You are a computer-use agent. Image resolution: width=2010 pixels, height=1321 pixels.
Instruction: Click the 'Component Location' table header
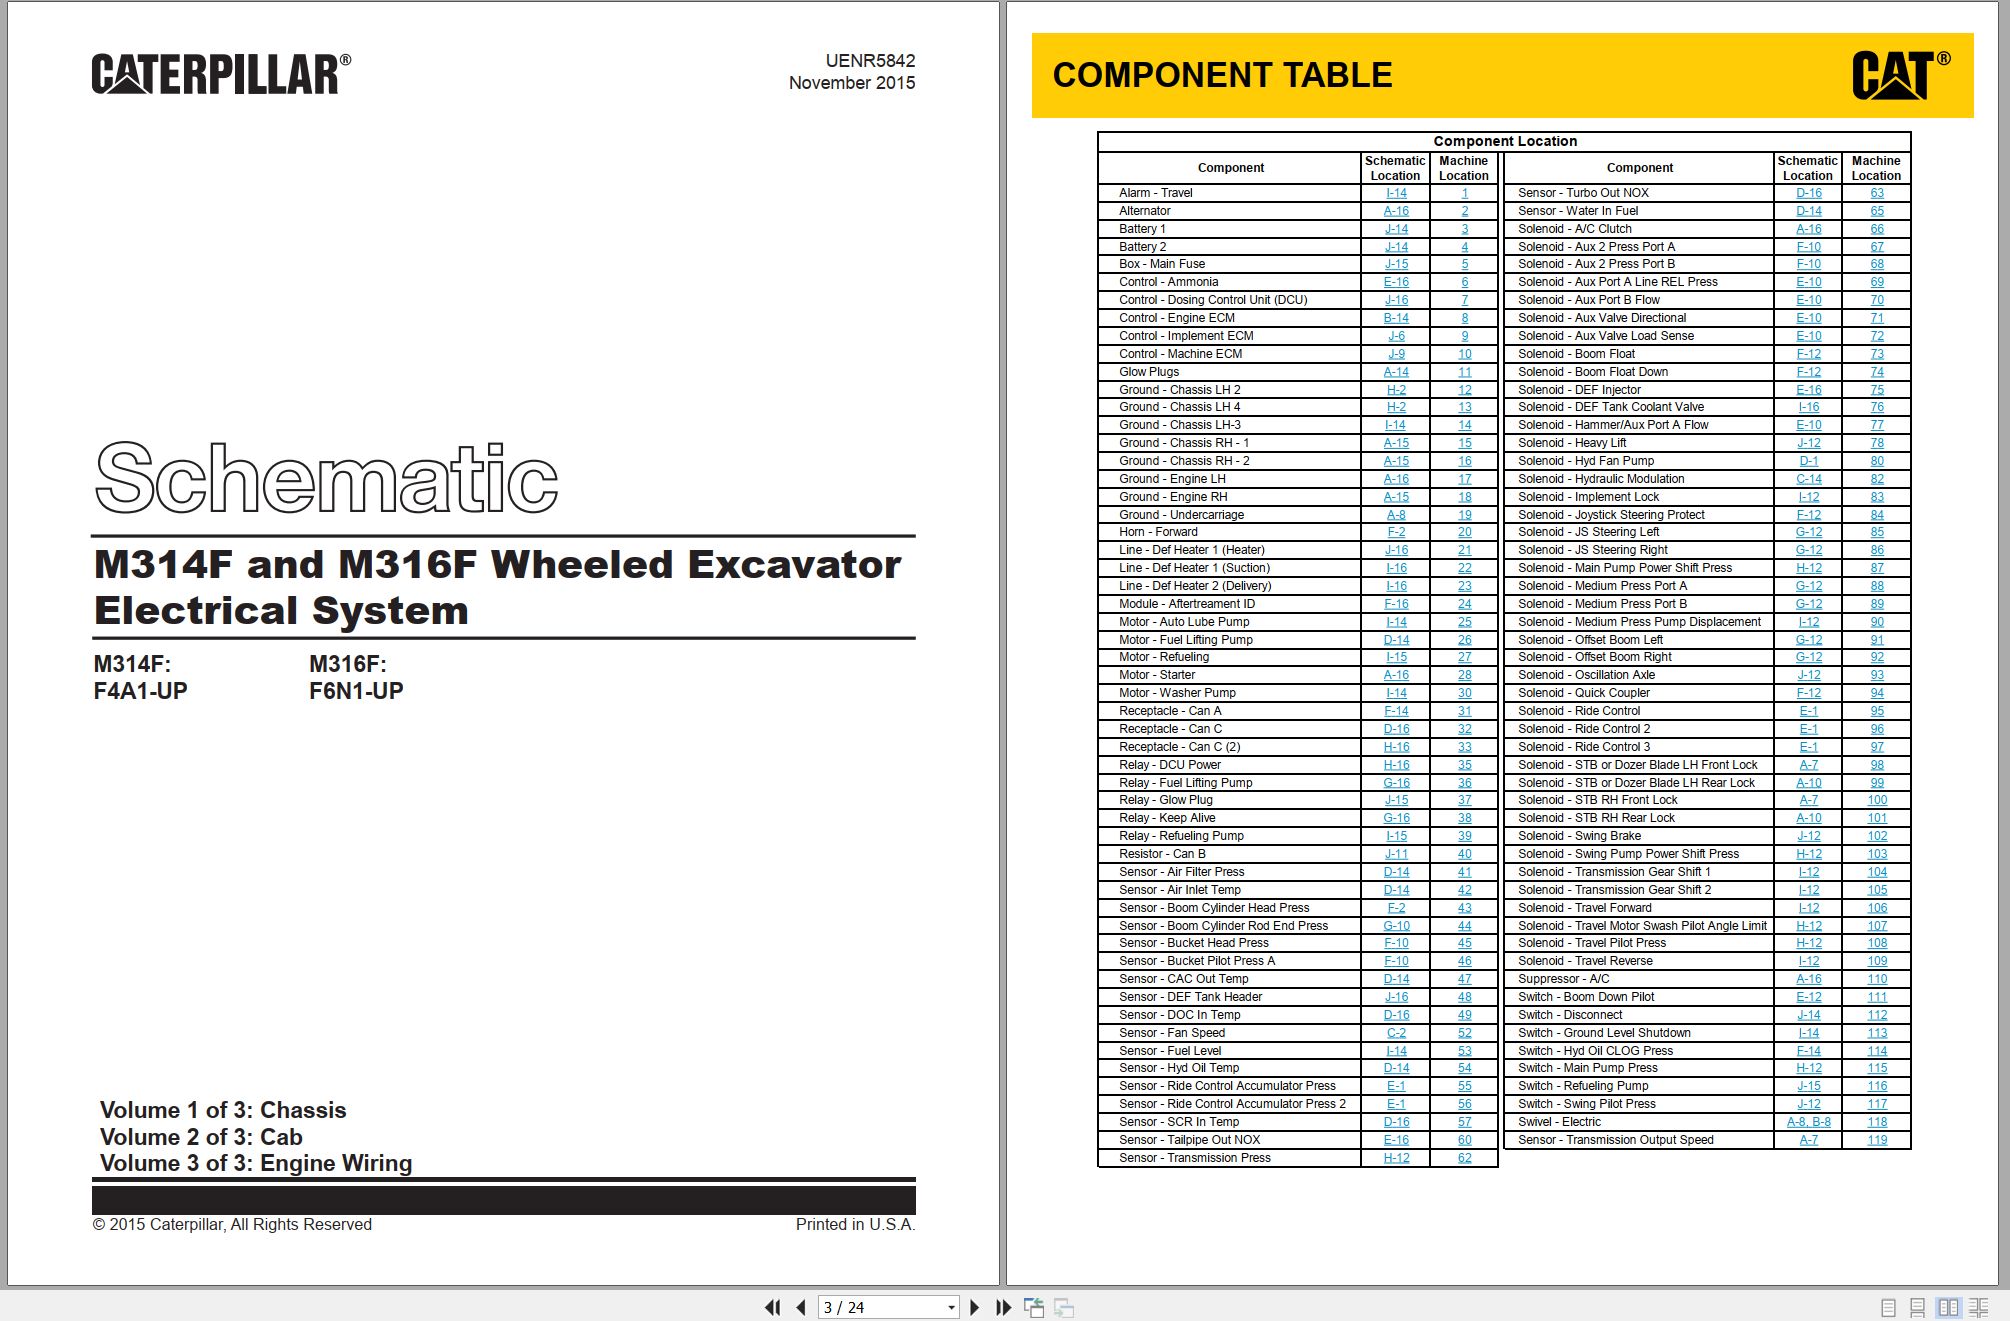point(1505,141)
